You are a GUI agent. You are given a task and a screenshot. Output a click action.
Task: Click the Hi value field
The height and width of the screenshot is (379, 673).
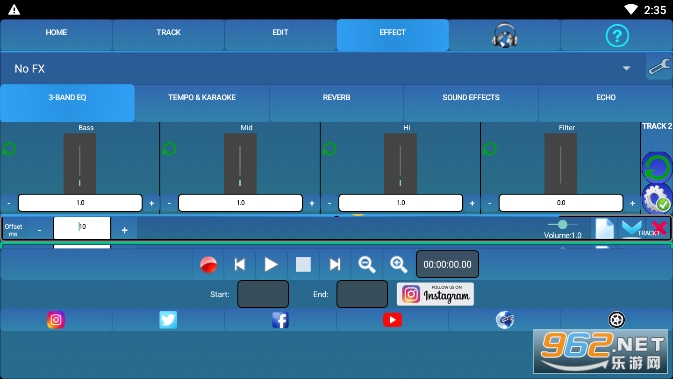click(x=400, y=203)
